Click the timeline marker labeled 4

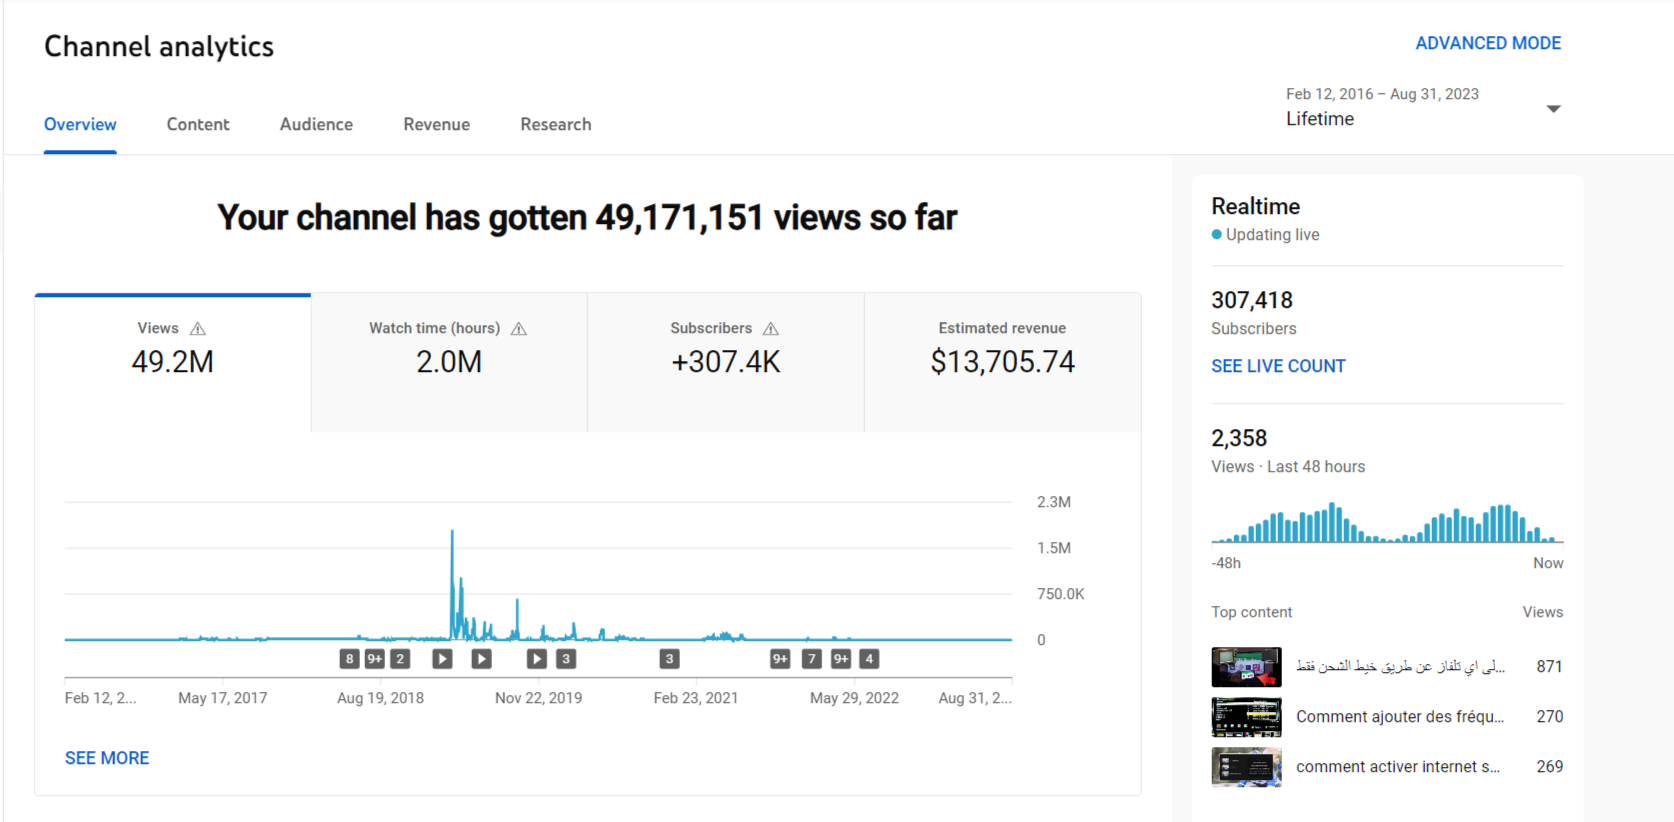[x=870, y=659]
